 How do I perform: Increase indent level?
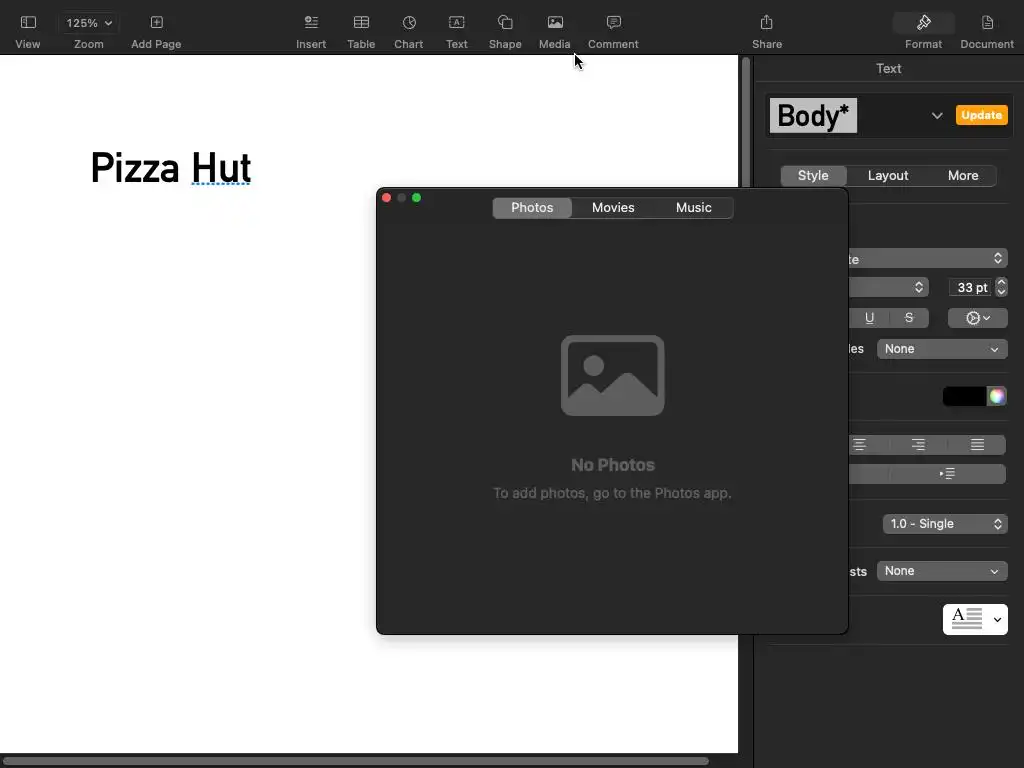point(948,473)
